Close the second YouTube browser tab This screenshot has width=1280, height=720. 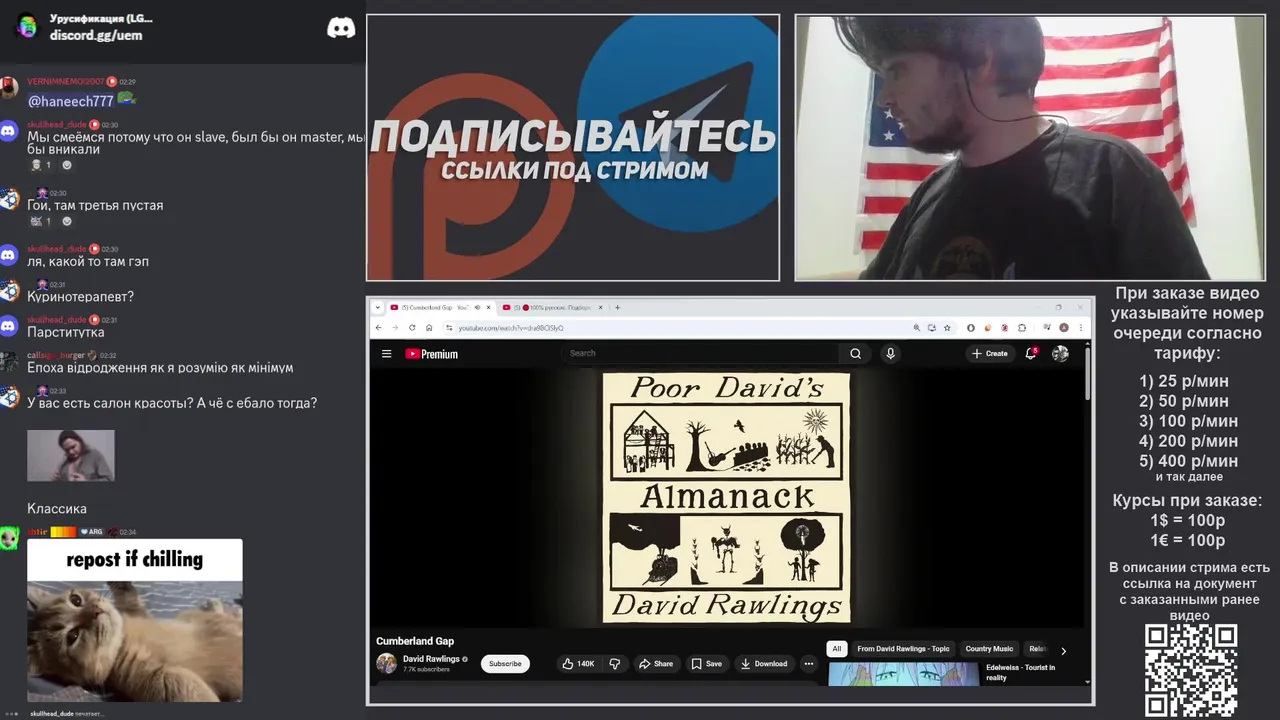coord(600,308)
